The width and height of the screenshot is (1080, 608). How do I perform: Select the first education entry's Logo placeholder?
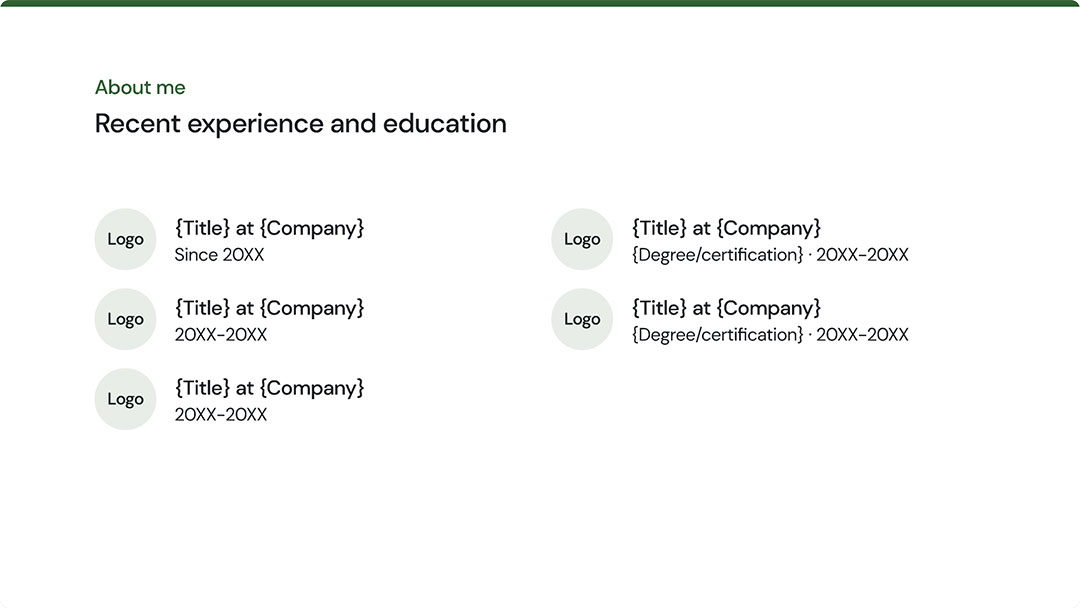[x=582, y=239]
